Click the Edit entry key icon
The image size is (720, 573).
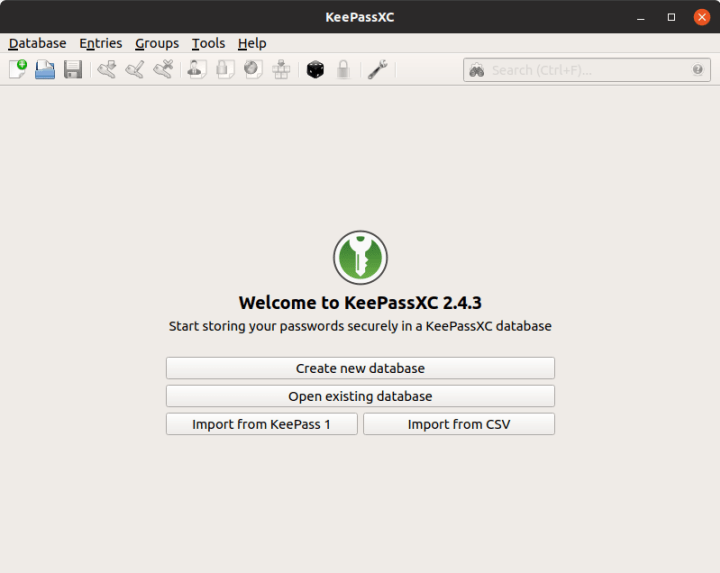(135, 69)
